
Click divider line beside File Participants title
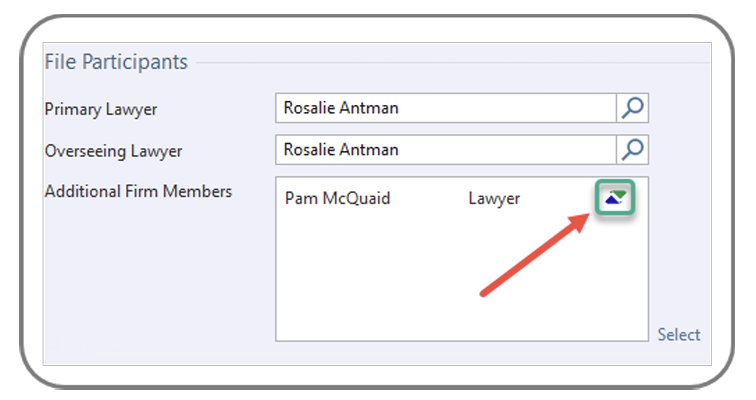tap(452, 63)
